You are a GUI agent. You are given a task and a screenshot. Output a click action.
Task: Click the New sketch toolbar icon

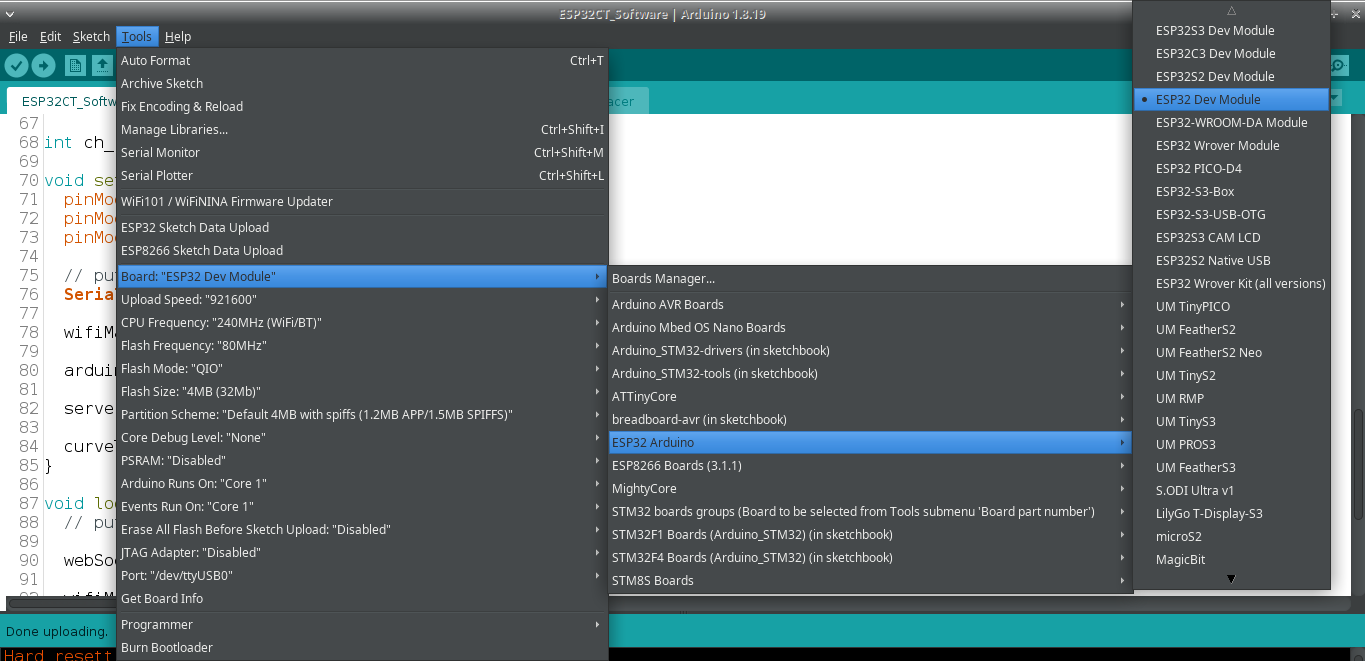pyautogui.click(x=75, y=66)
